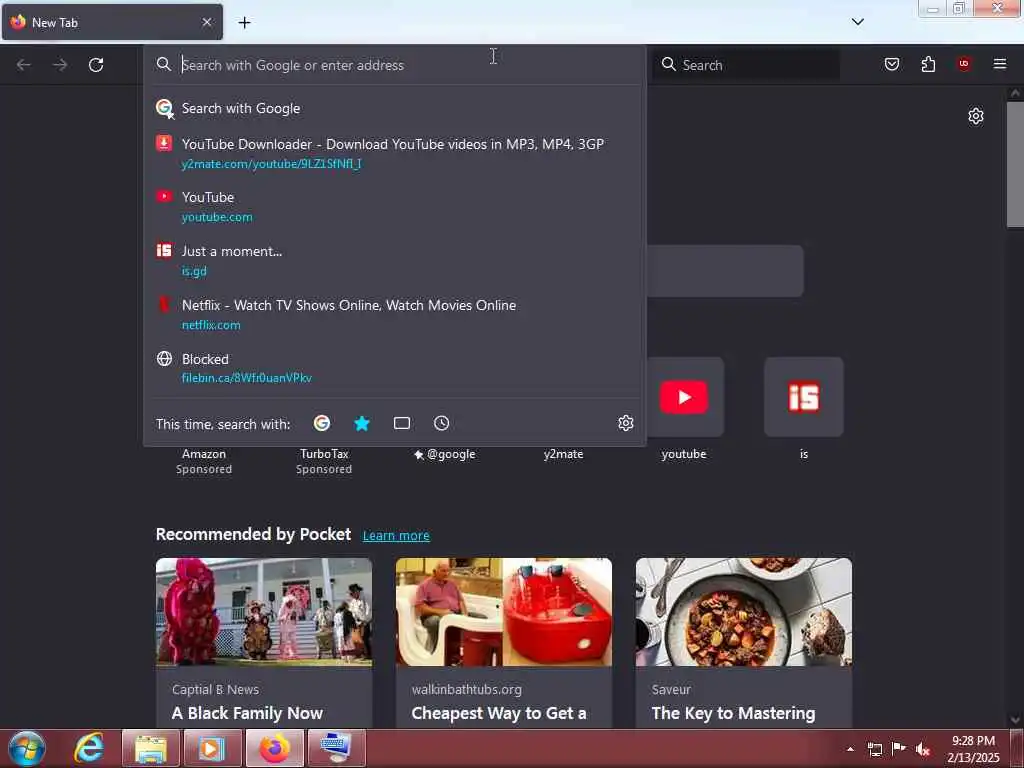The image size is (1024, 768).
Task: Select the Just a moment is.gd suggestion
Action: click(x=394, y=261)
